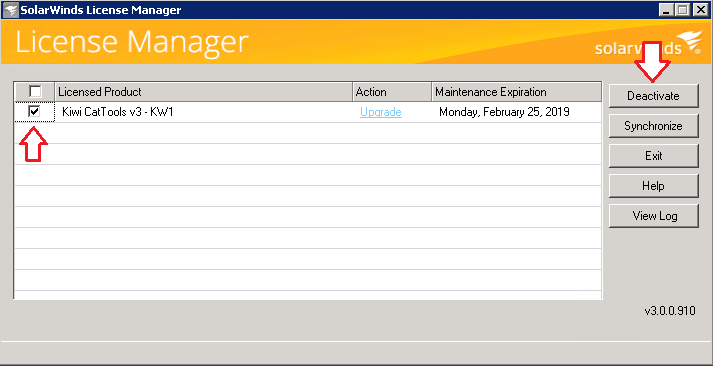Screen dimensions: 713x366
Task: Click the Action column header
Action: (392, 92)
